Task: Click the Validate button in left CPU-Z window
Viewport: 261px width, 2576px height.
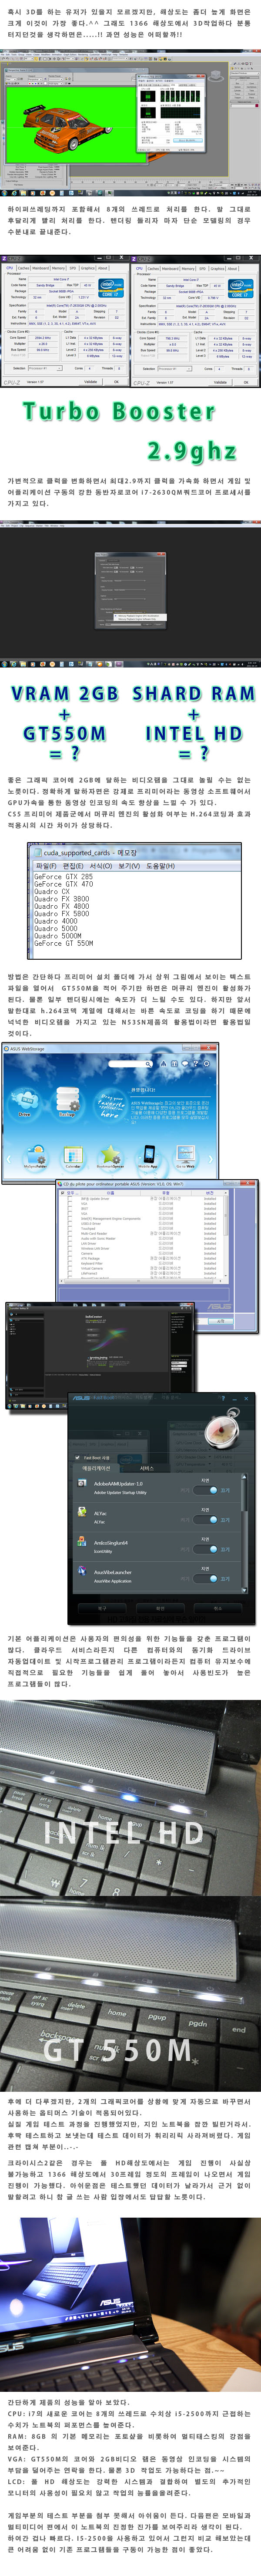Action: tap(90, 381)
